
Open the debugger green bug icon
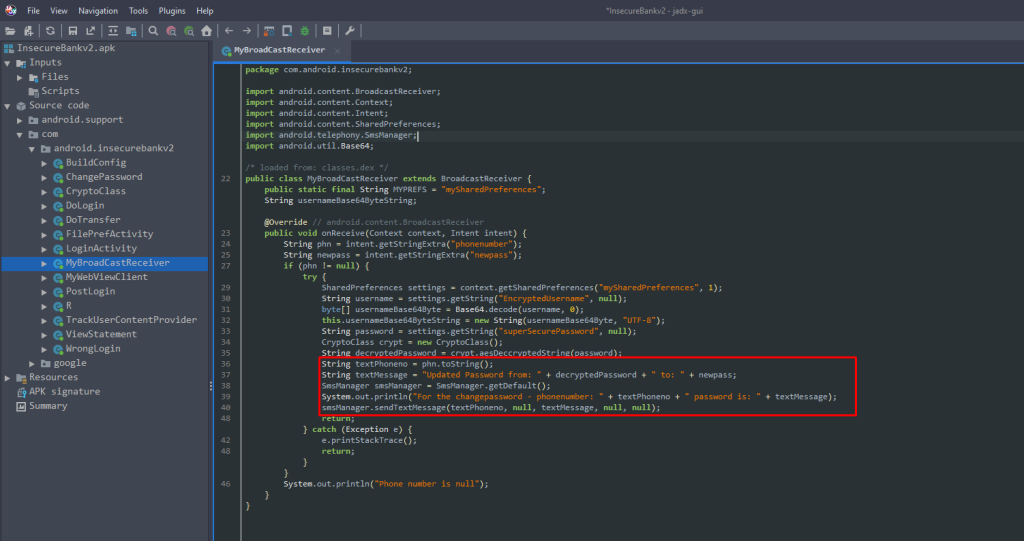tap(305, 31)
